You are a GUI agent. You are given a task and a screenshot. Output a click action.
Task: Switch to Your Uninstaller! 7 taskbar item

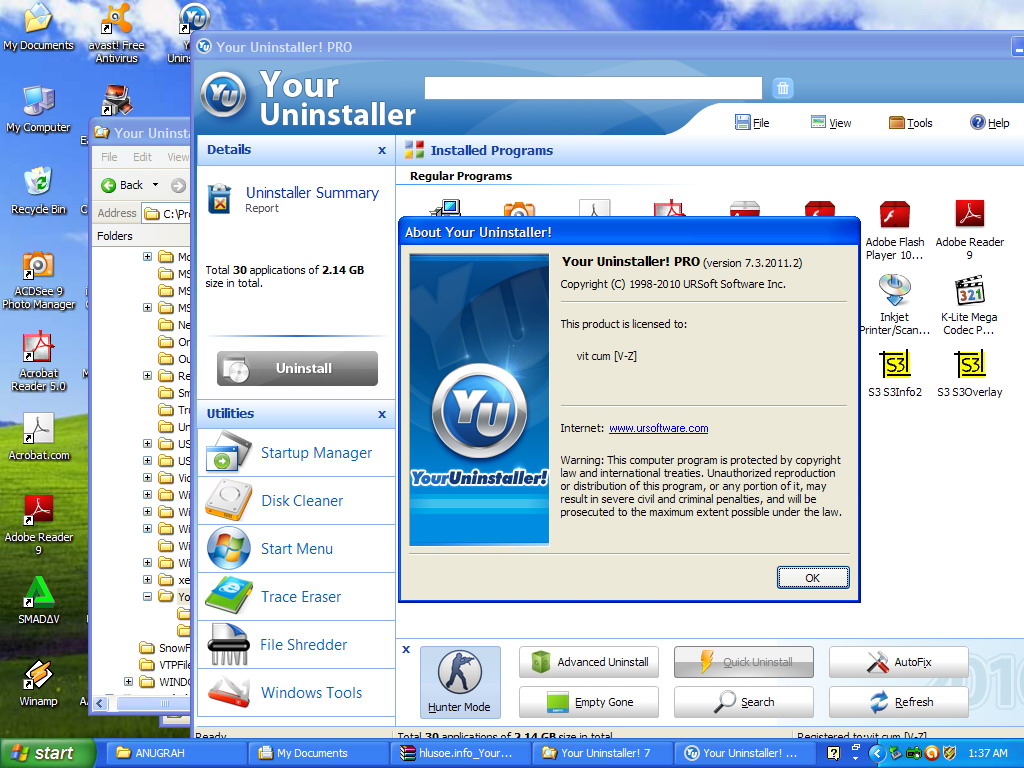602,753
